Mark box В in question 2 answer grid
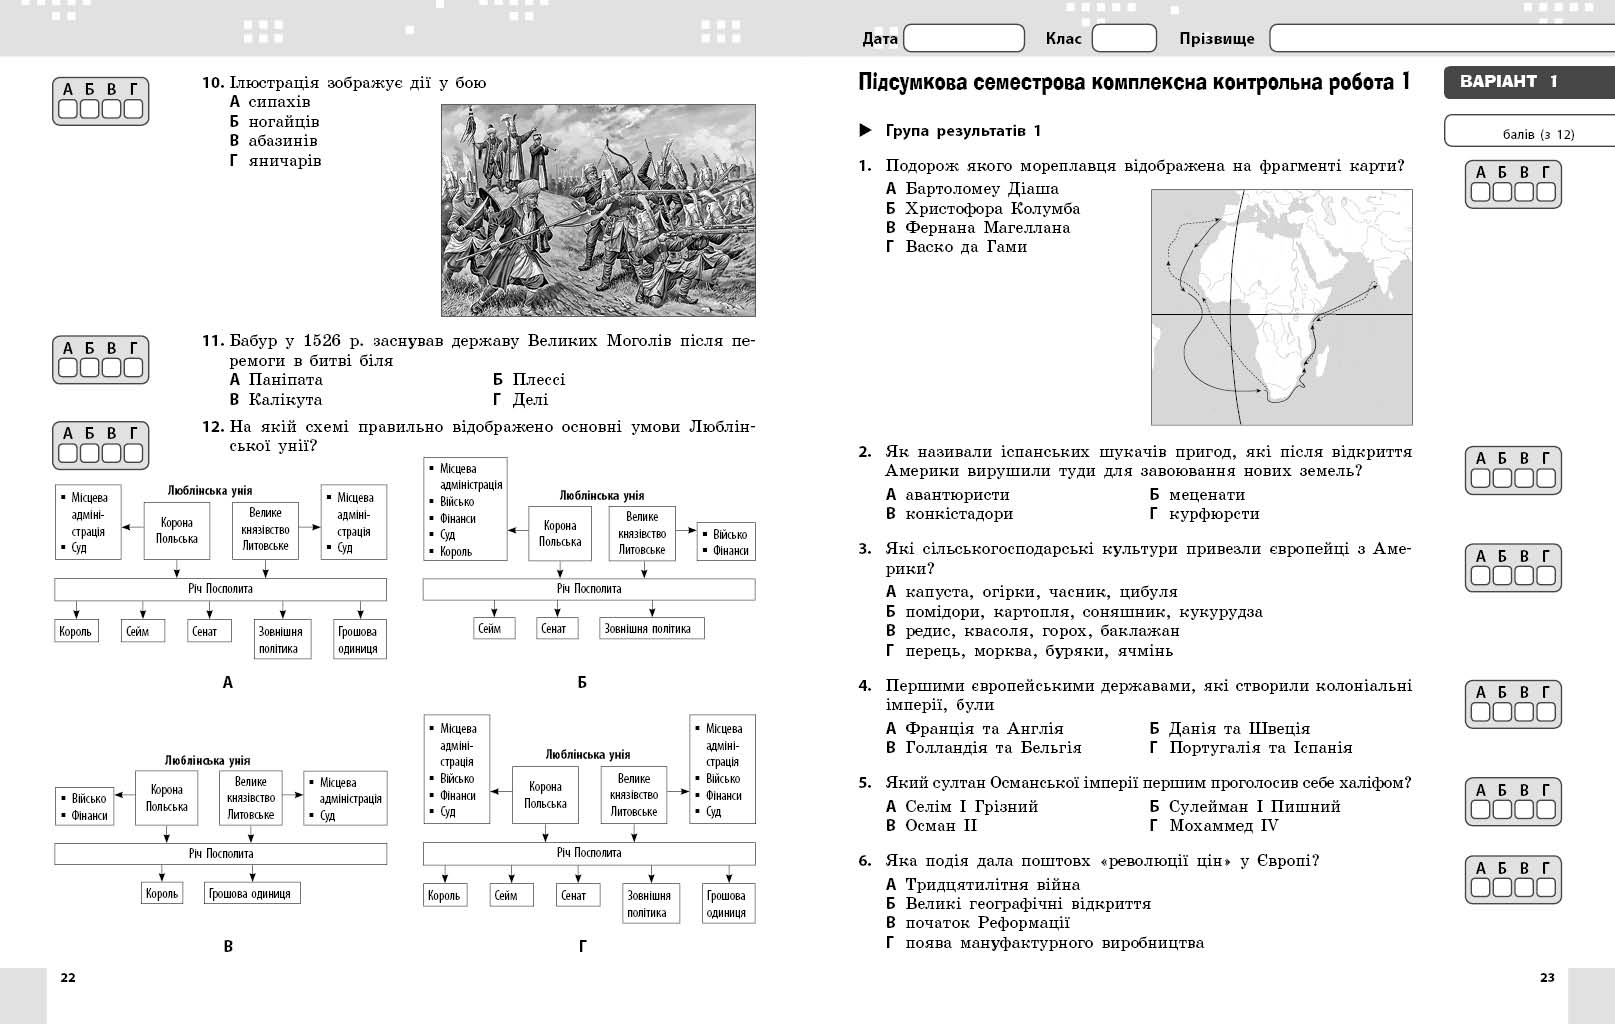The image size is (1615, 1024). (x=1524, y=478)
